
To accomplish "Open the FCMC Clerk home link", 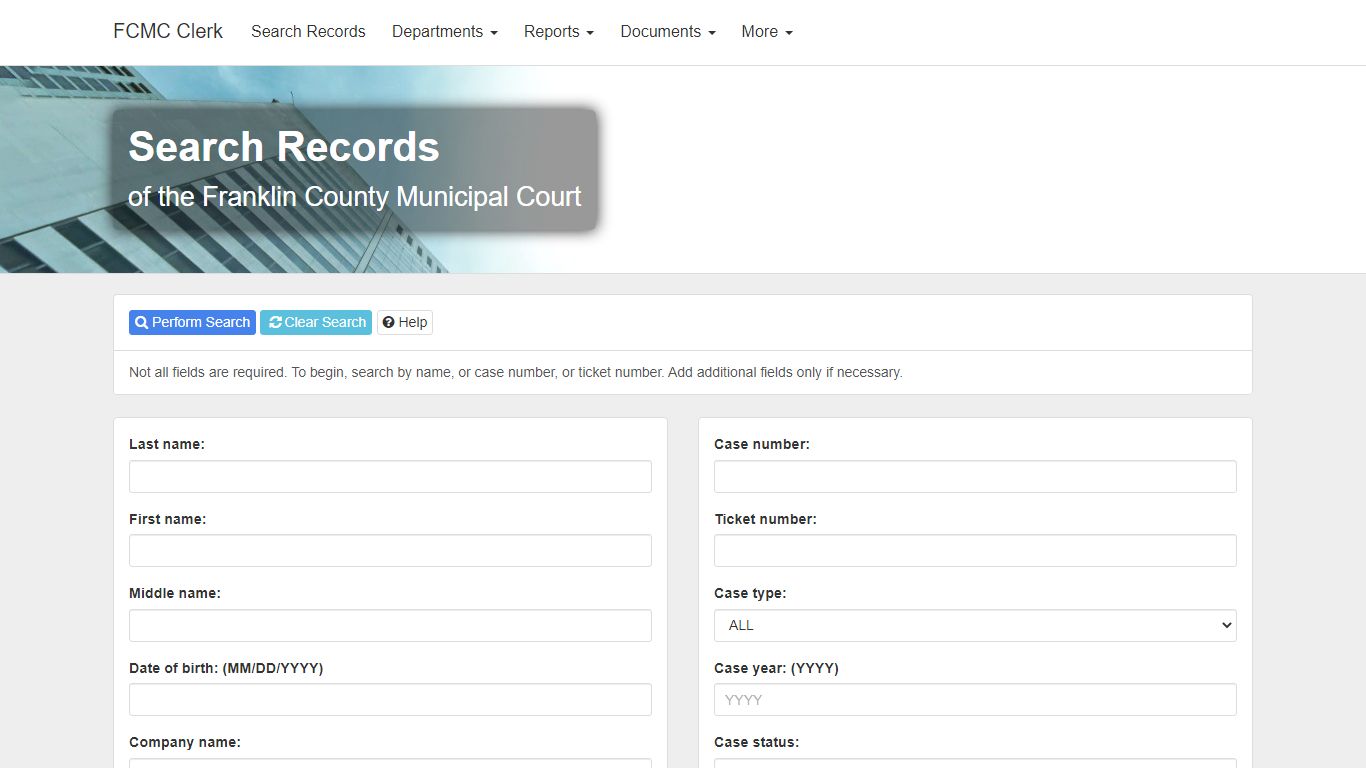I will tap(168, 32).
